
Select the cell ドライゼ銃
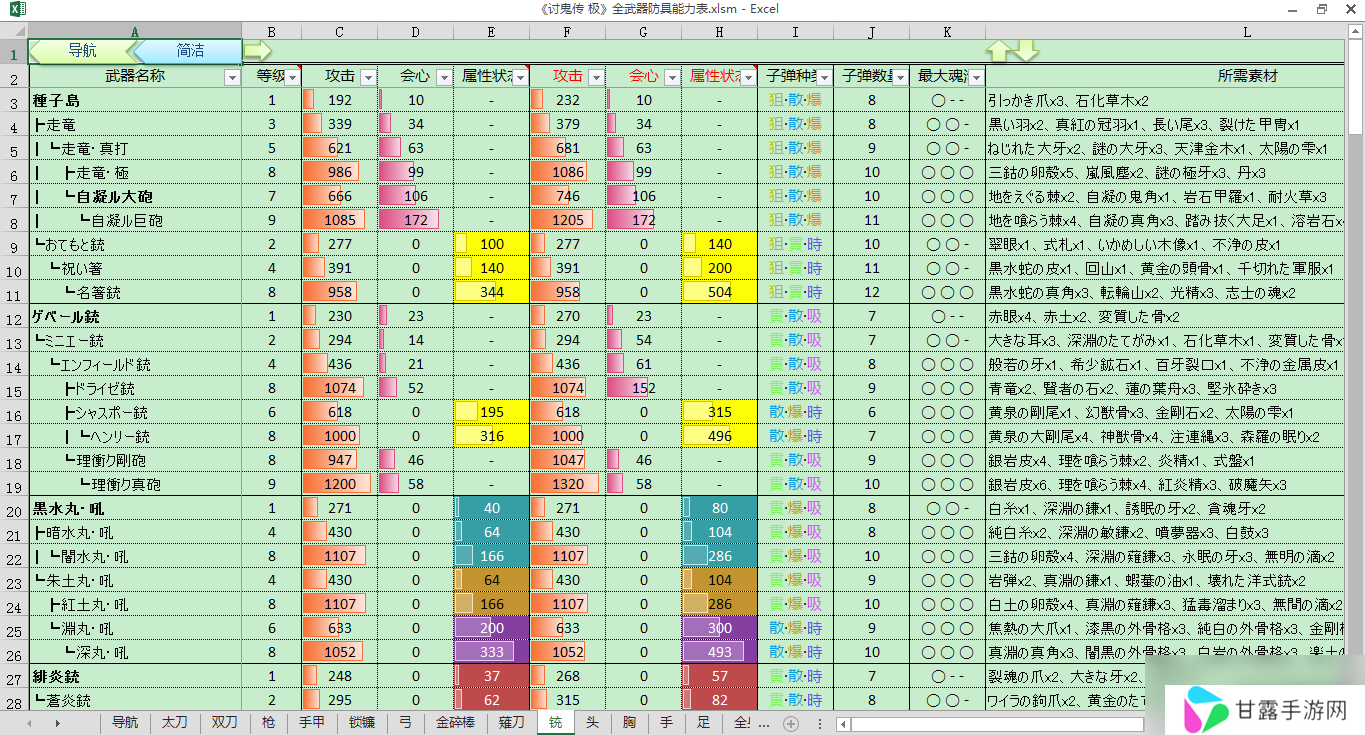click(135, 388)
